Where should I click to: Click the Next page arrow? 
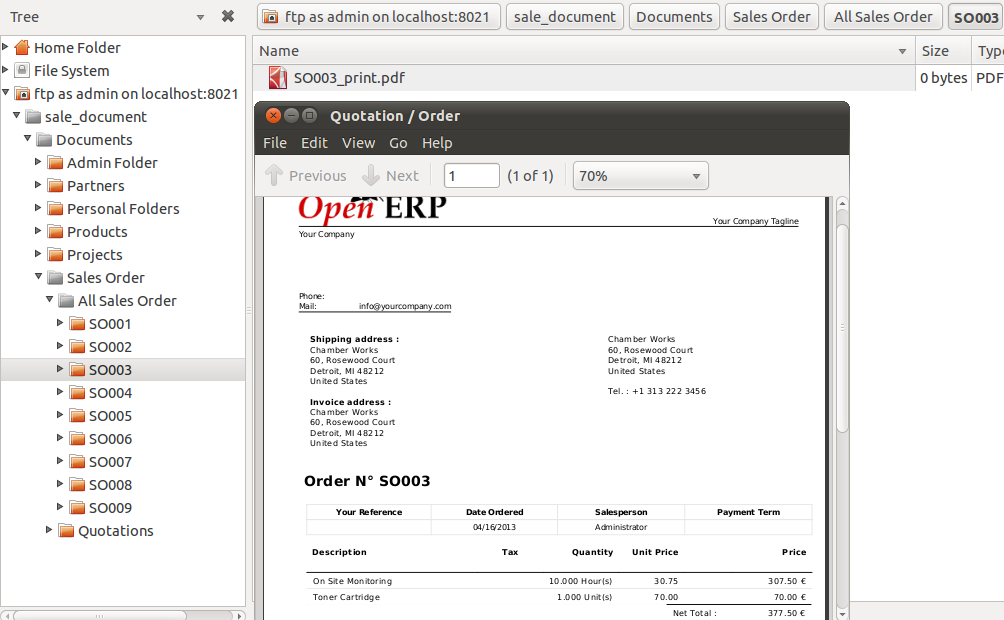tap(371, 176)
